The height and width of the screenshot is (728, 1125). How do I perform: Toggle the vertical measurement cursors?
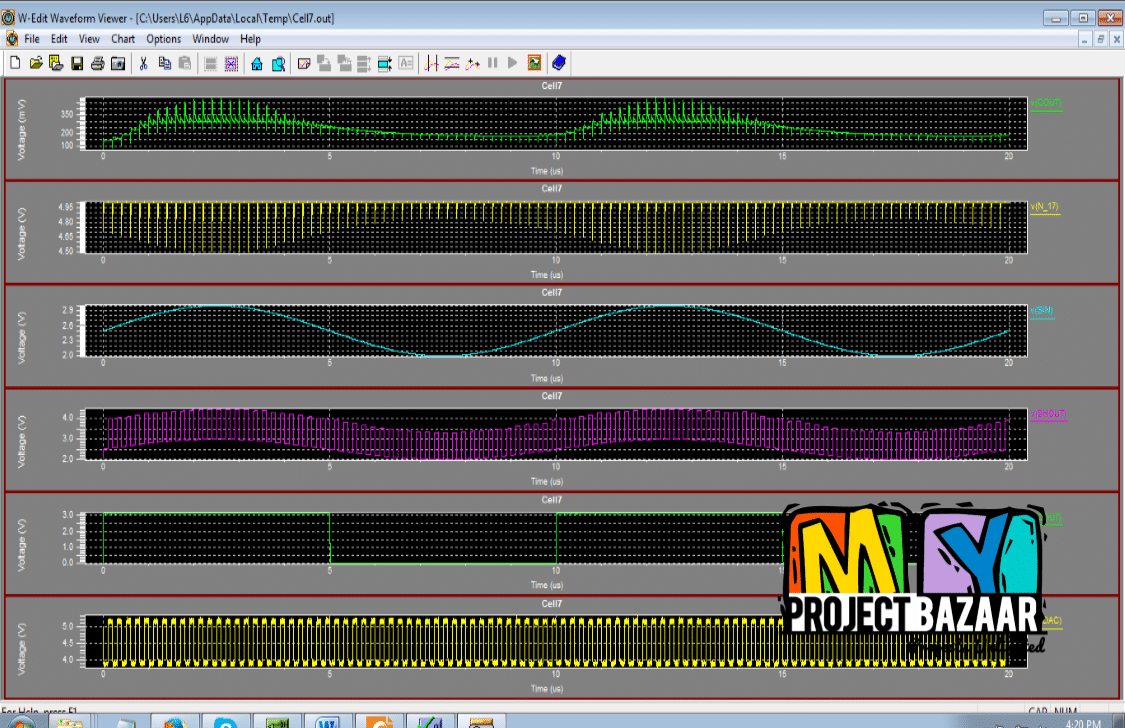(x=432, y=63)
